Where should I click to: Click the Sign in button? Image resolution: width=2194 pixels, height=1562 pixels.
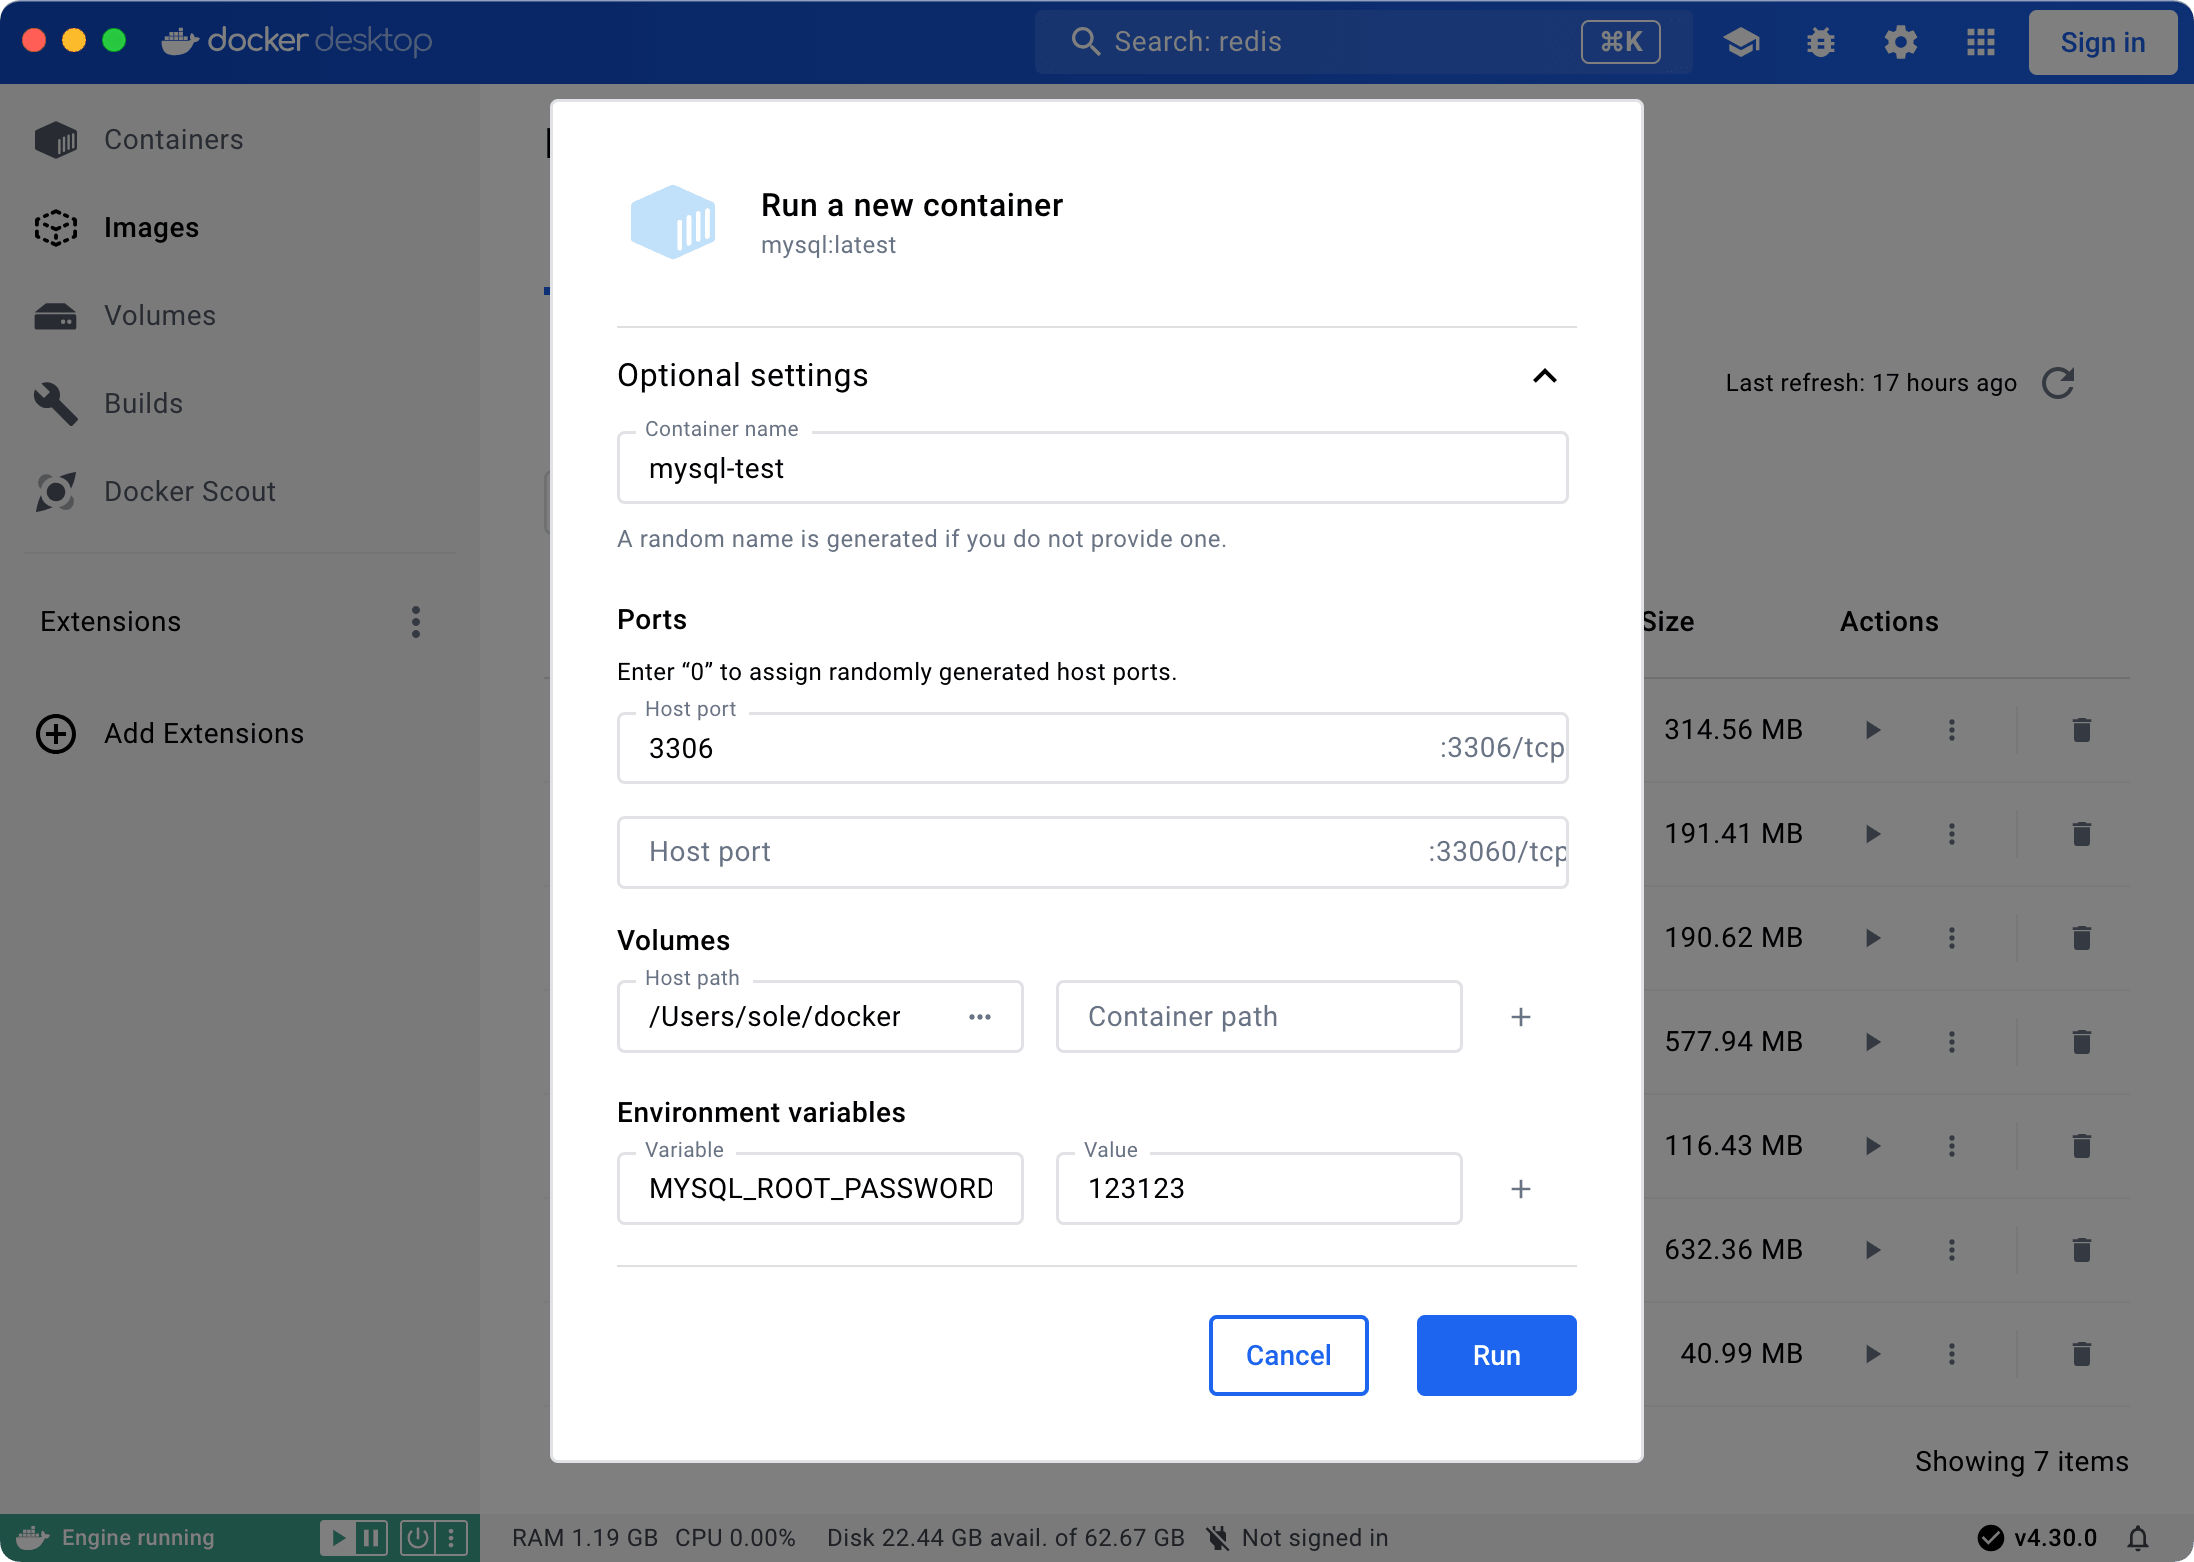[2103, 42]
